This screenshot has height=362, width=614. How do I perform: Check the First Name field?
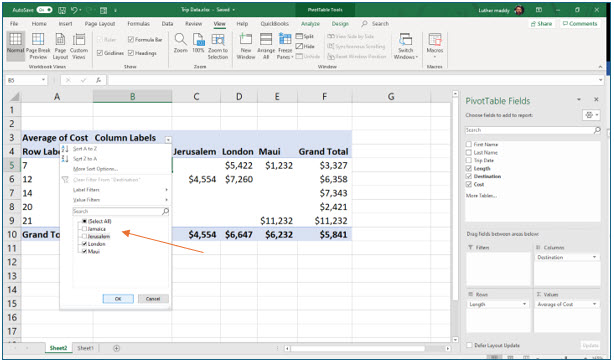(469, 145)
